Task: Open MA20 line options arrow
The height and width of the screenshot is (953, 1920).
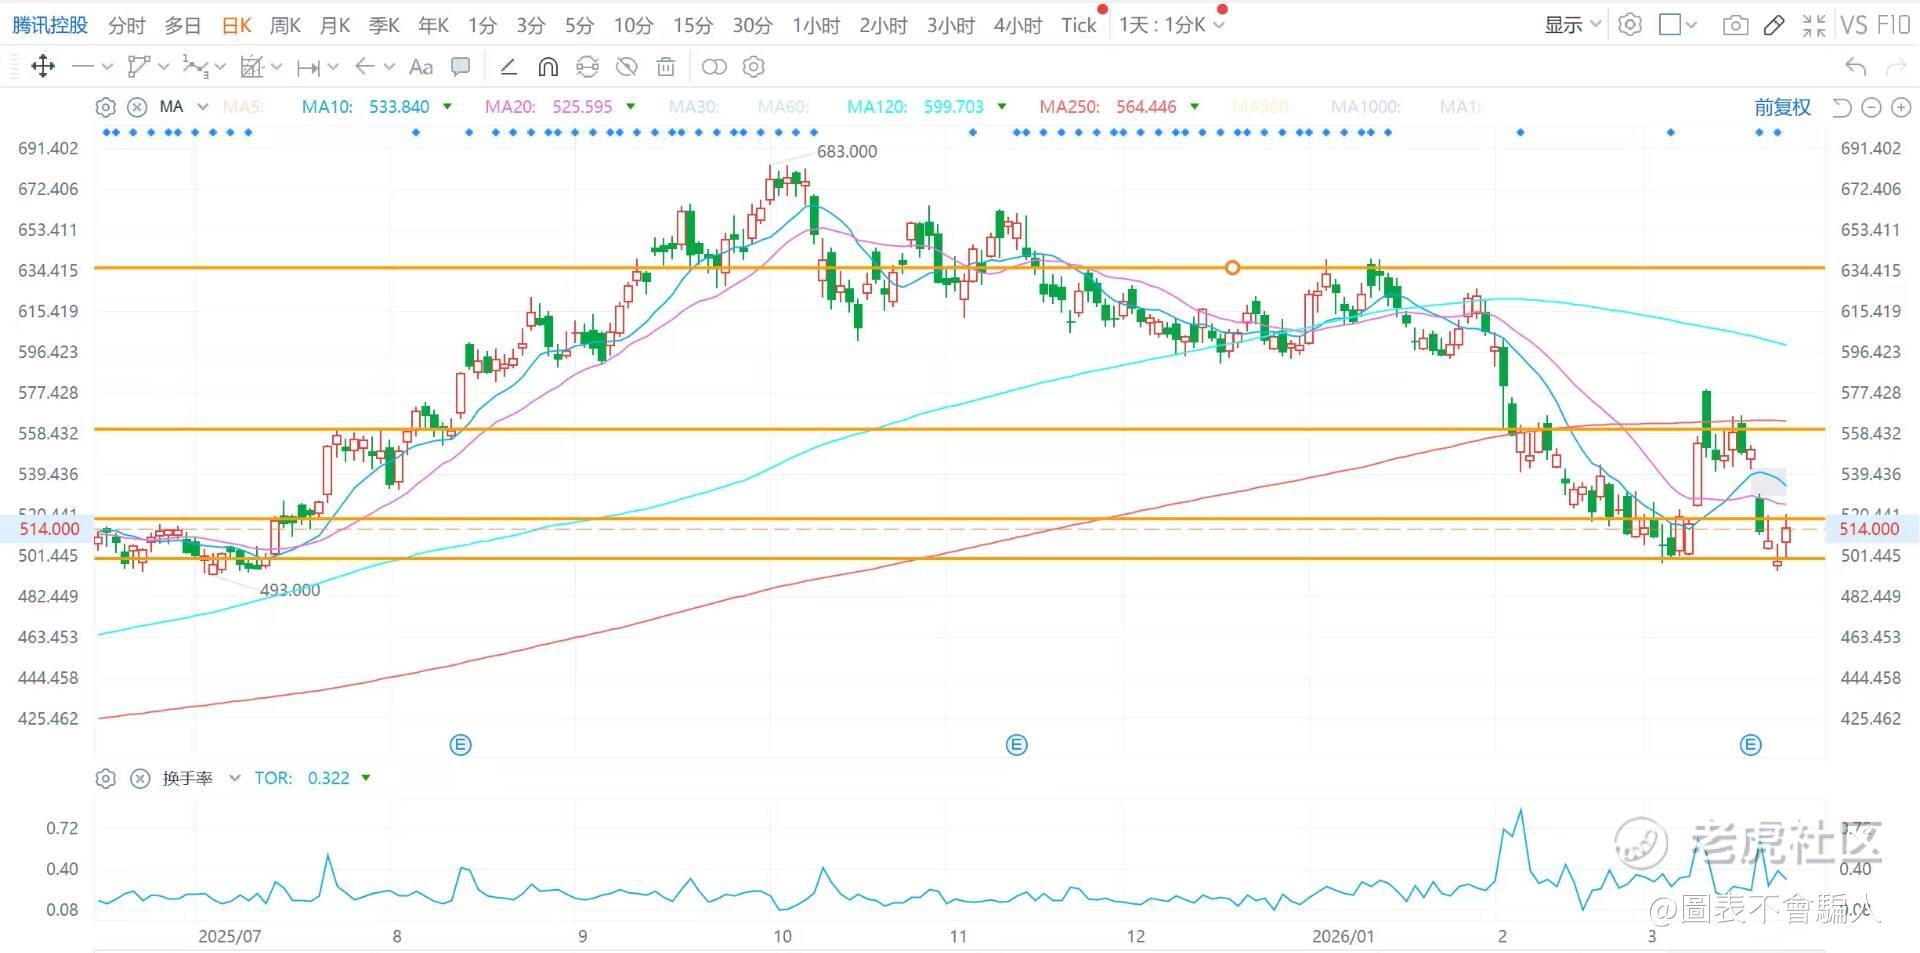Action: [631, 107]
